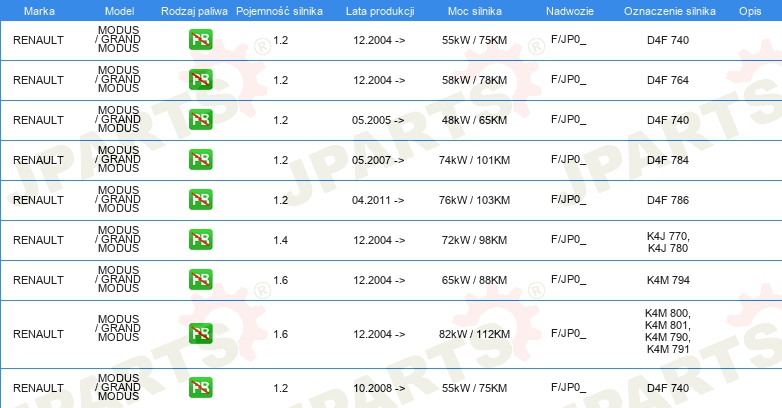Select the 72kW / 98KM power cell

[x=474, y=240]
